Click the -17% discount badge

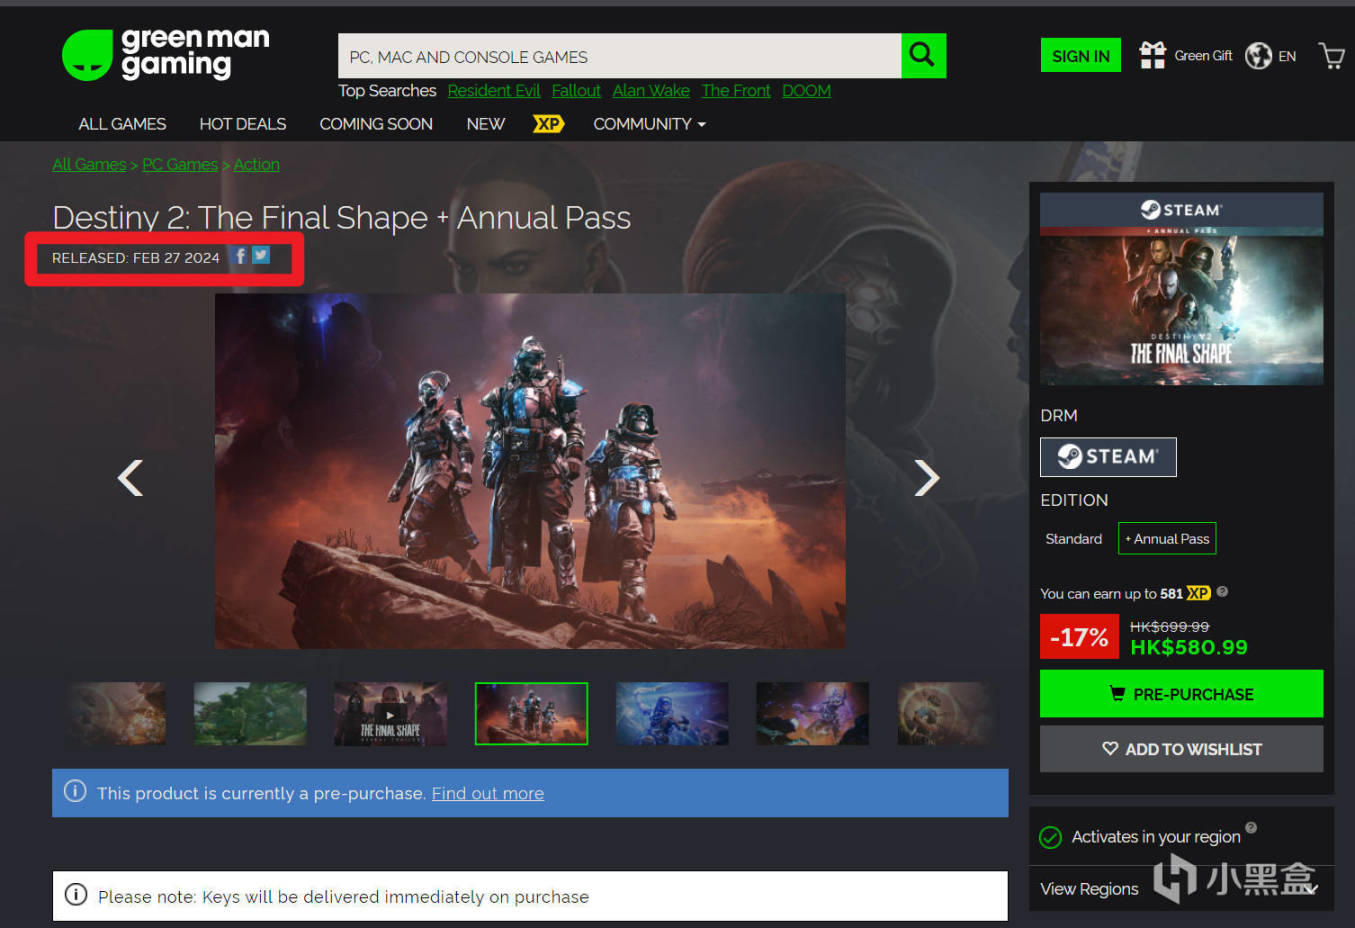tap(1080, 637)
